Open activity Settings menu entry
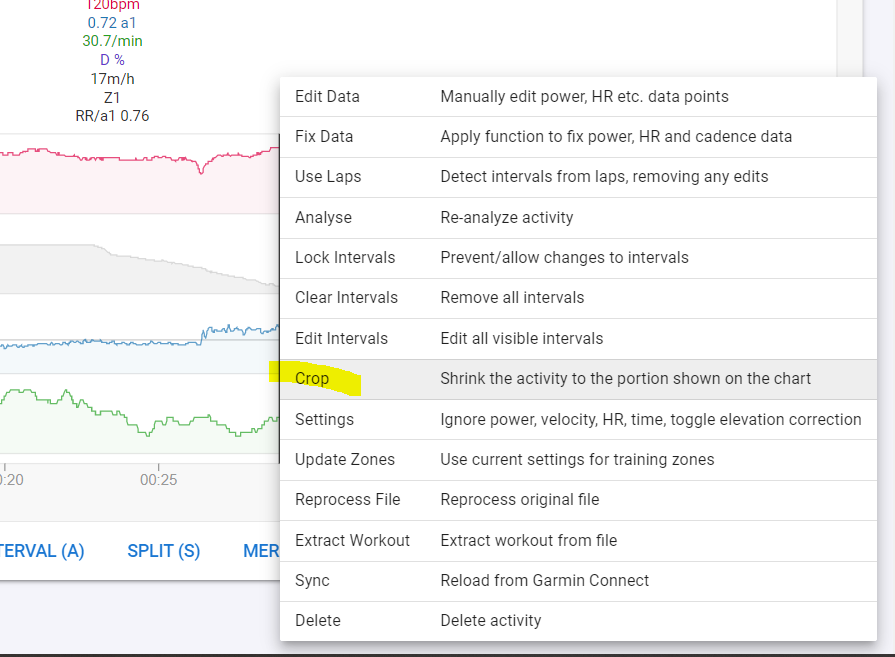The image size is (895, 657). (x=578, y=420)
